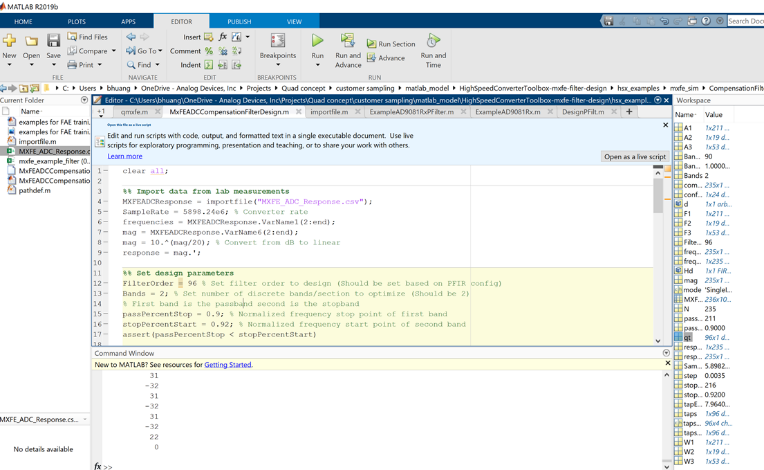Open the Find dropdown in Navigate
This screenshot has height=470, width=764.
pyautogui.click(x=143, y=64)
